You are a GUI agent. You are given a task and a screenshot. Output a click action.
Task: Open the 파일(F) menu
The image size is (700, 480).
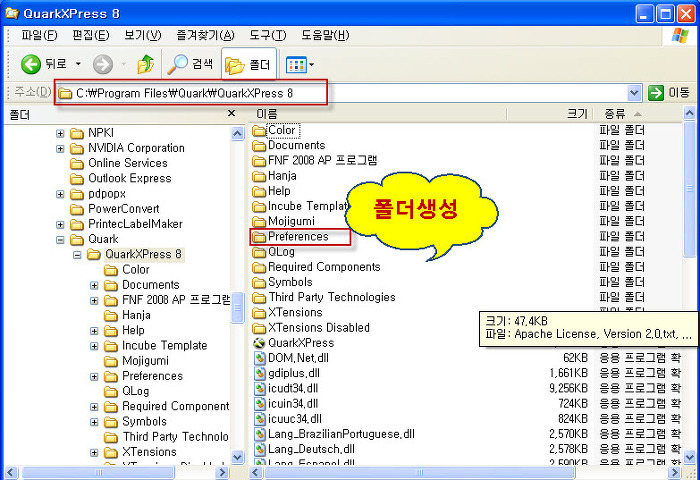click(39, 35)
